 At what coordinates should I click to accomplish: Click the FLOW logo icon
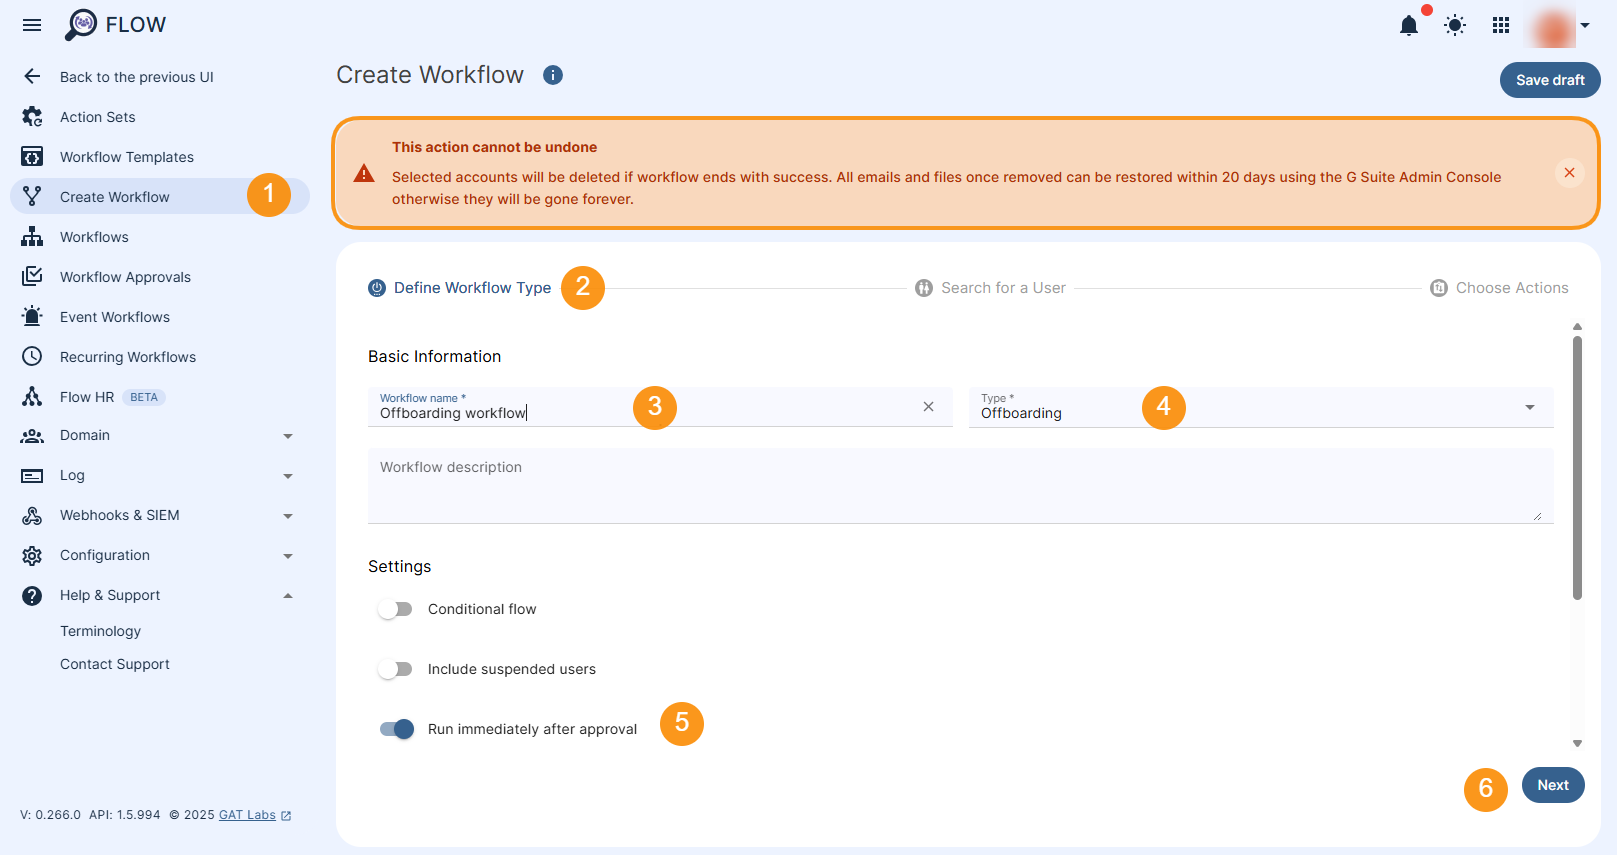point(81,24)
